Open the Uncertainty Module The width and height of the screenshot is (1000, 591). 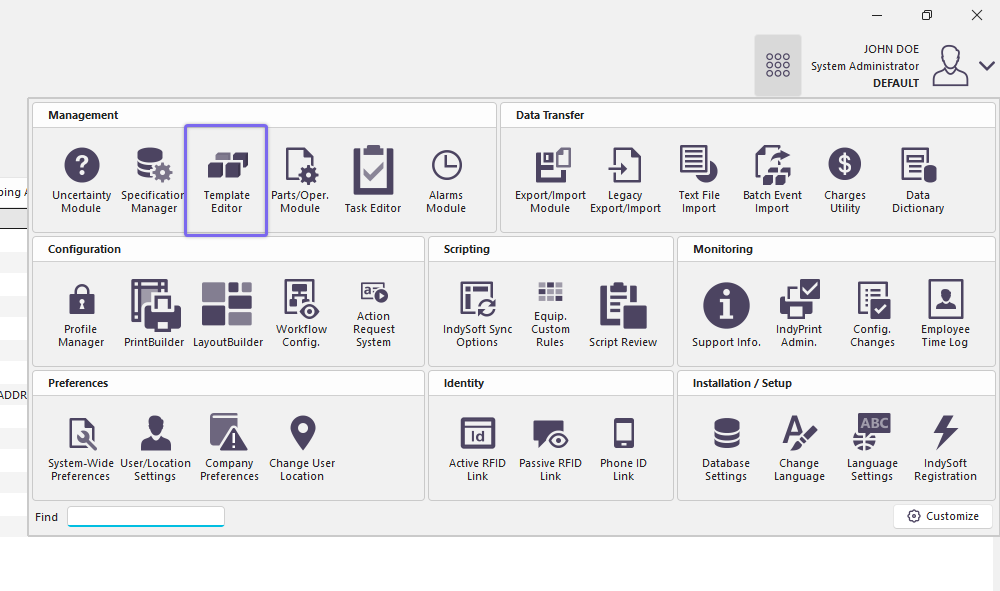81,180
